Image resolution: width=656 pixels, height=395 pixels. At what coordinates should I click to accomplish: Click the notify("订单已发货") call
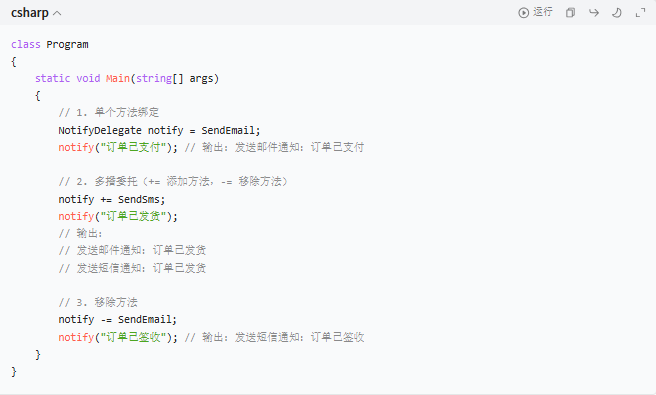point(118,216)
